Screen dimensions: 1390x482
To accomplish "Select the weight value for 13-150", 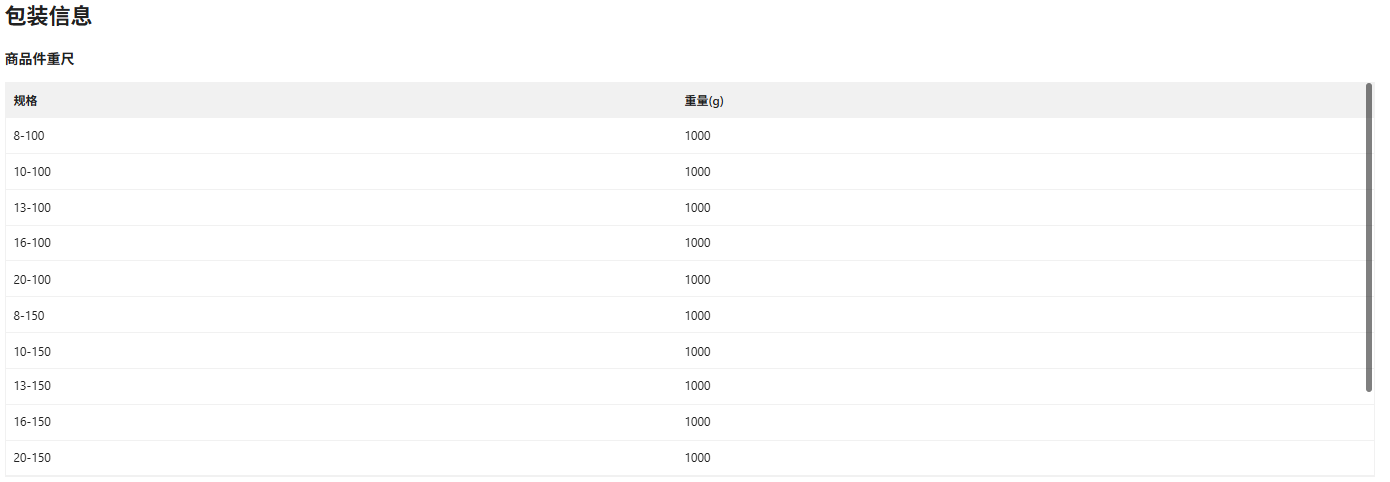I will (698, 386).
